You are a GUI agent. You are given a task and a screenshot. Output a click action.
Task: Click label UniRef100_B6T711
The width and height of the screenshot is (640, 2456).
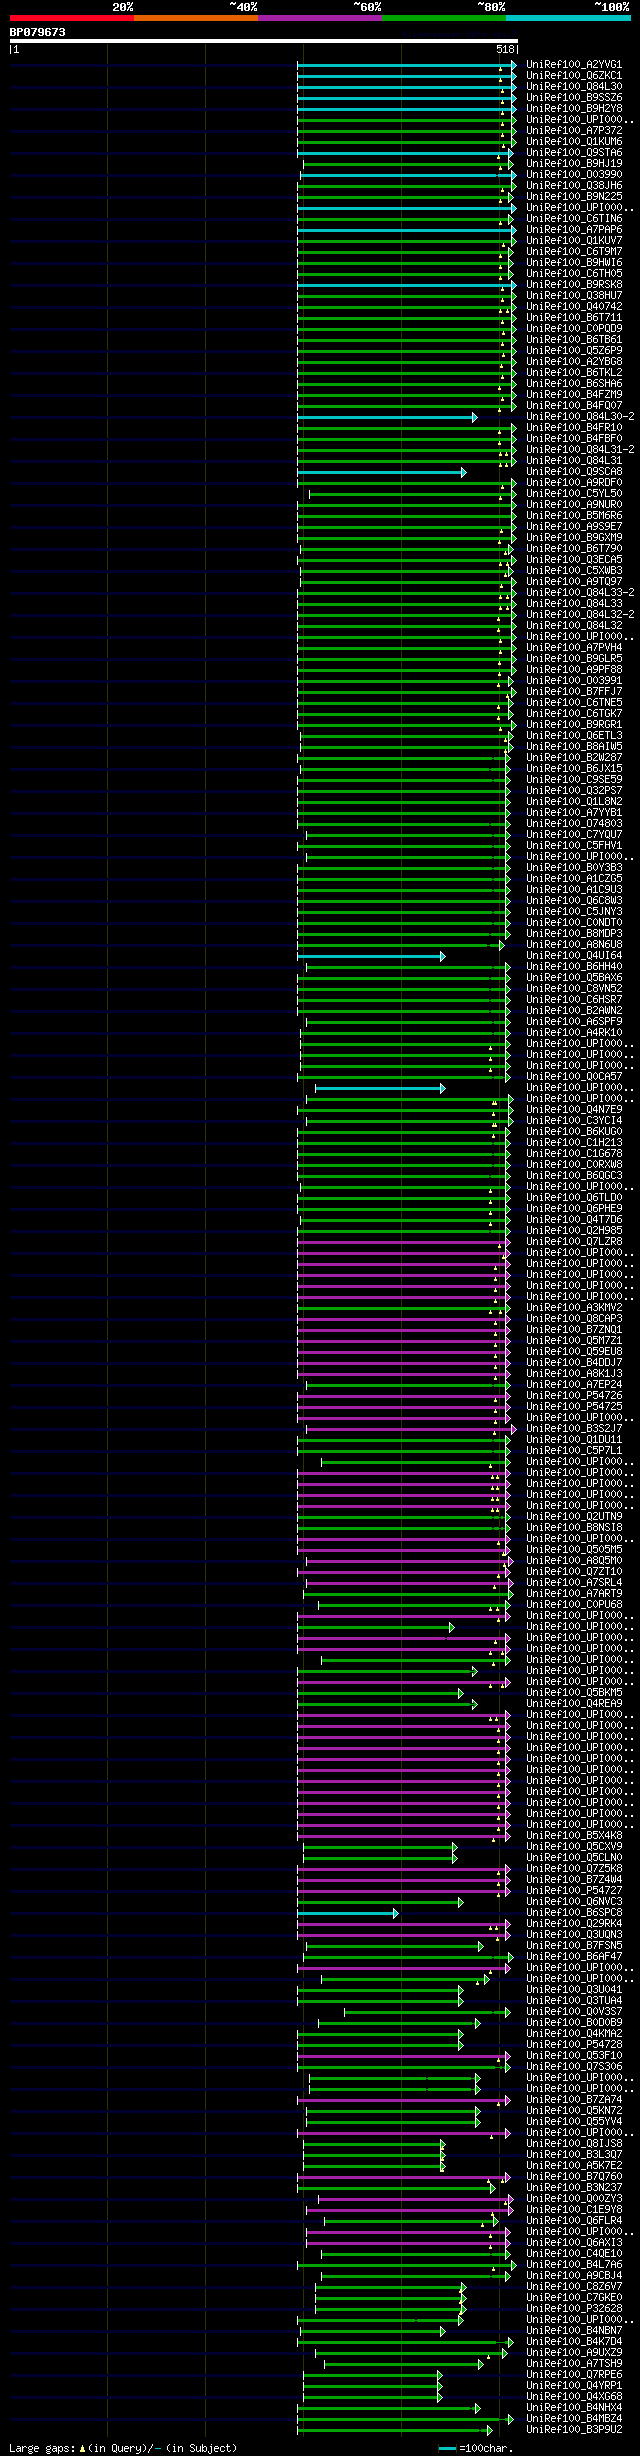pos(574,318)
